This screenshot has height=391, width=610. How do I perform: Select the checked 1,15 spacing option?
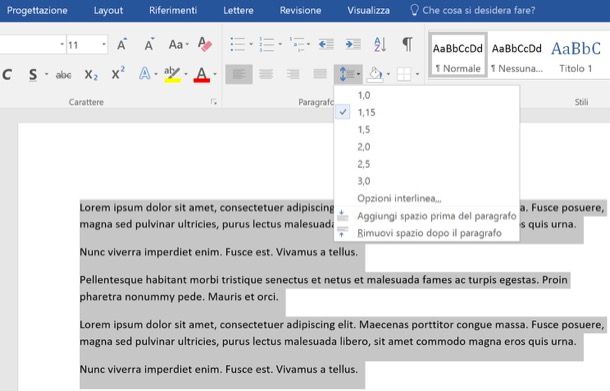click(x=427, y=112)
